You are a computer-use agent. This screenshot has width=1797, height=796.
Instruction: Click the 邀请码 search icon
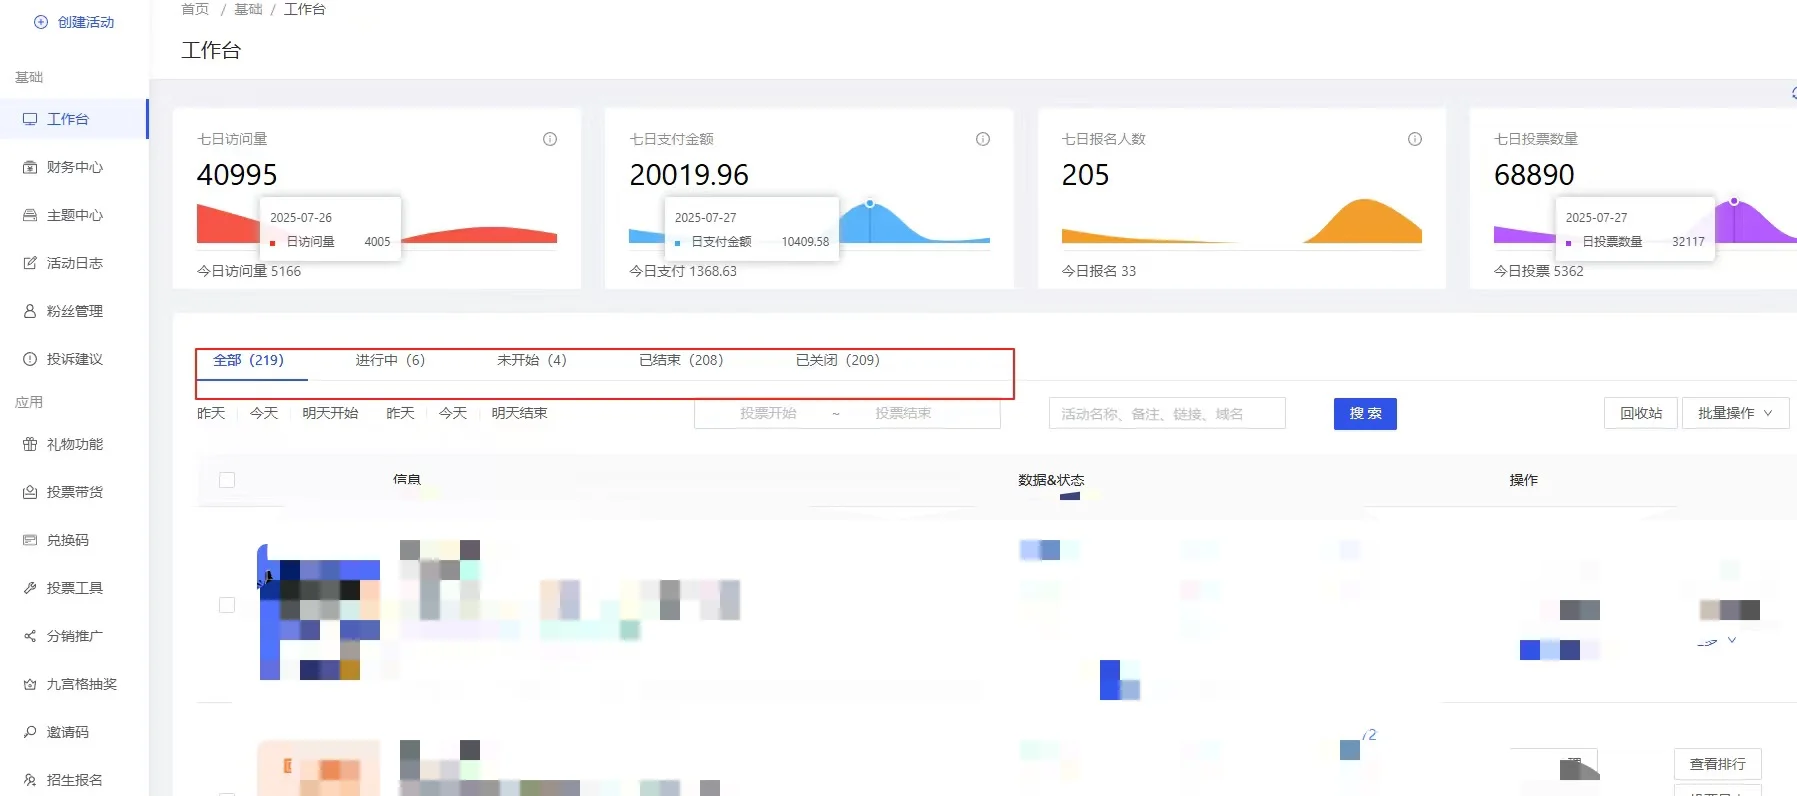[x=30, y=732]
